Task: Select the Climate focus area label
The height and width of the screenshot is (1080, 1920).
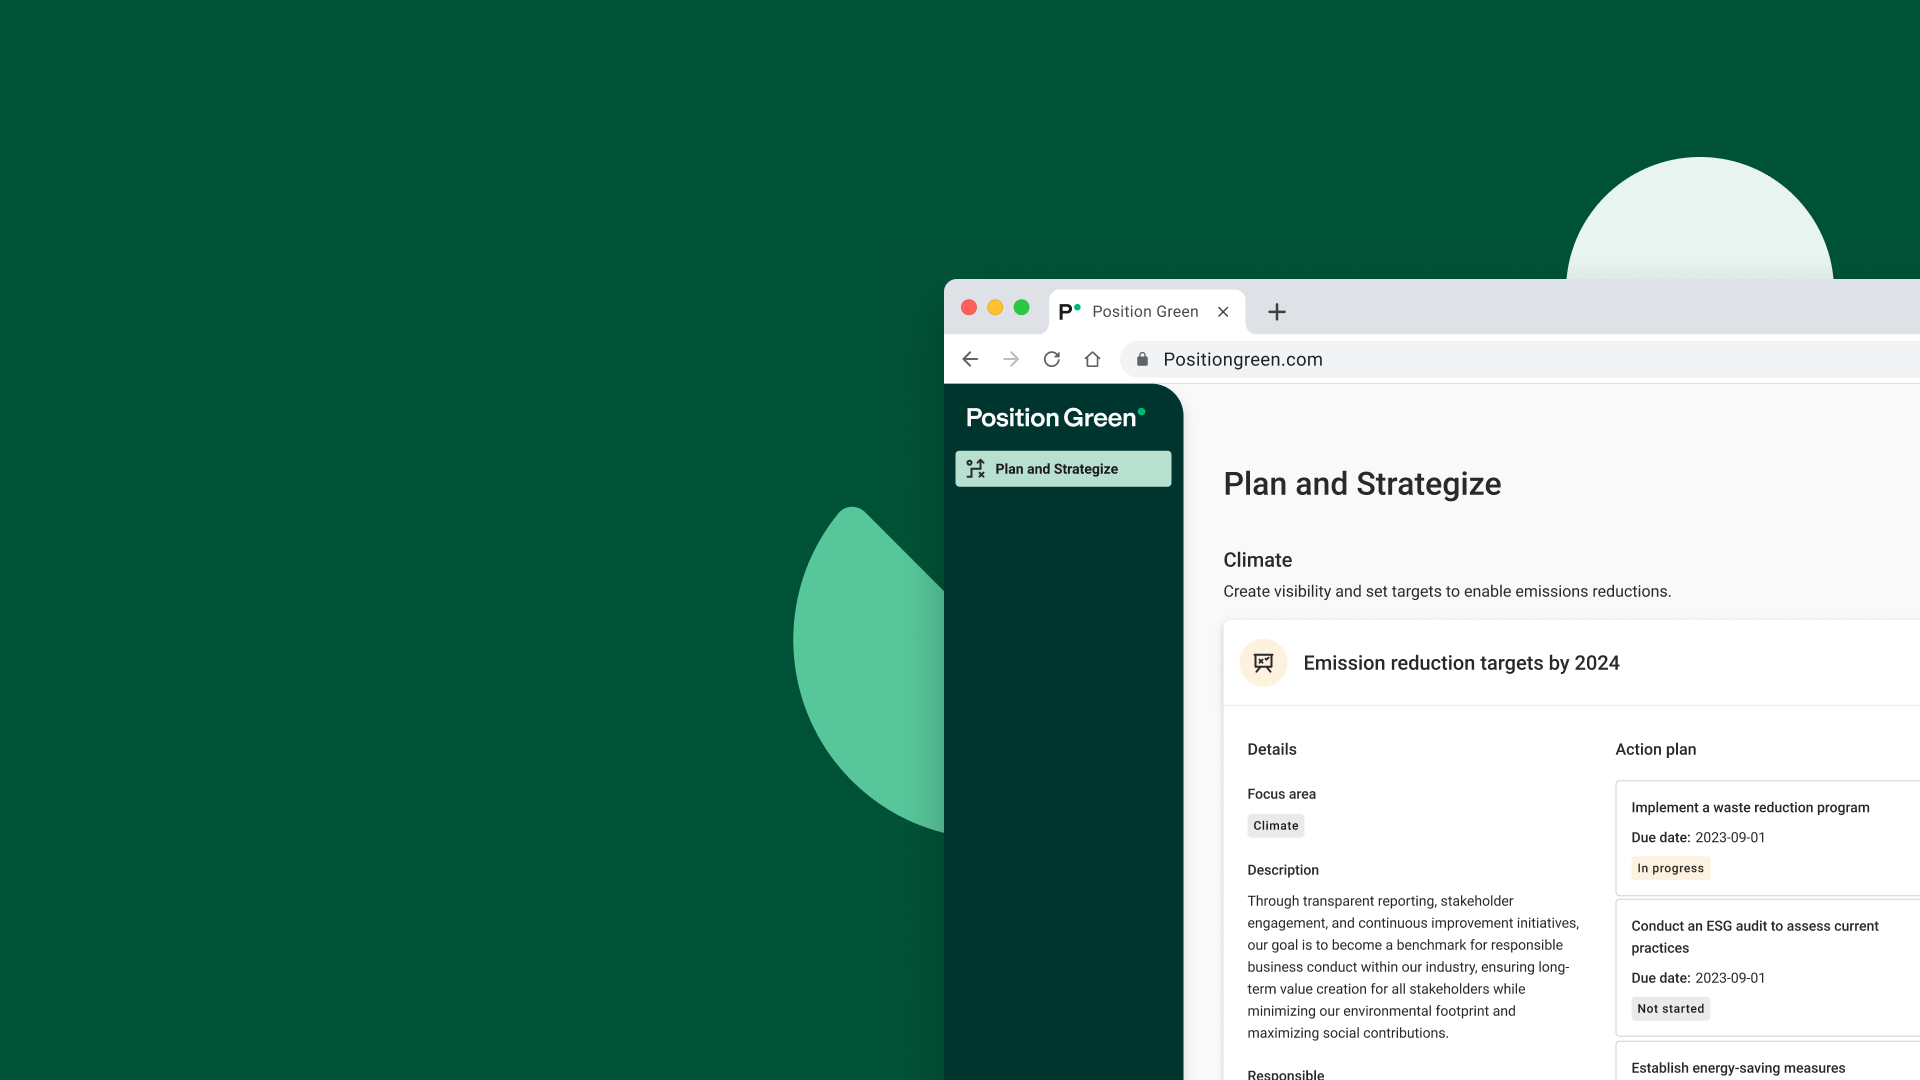Action: tap(1276, 824)
